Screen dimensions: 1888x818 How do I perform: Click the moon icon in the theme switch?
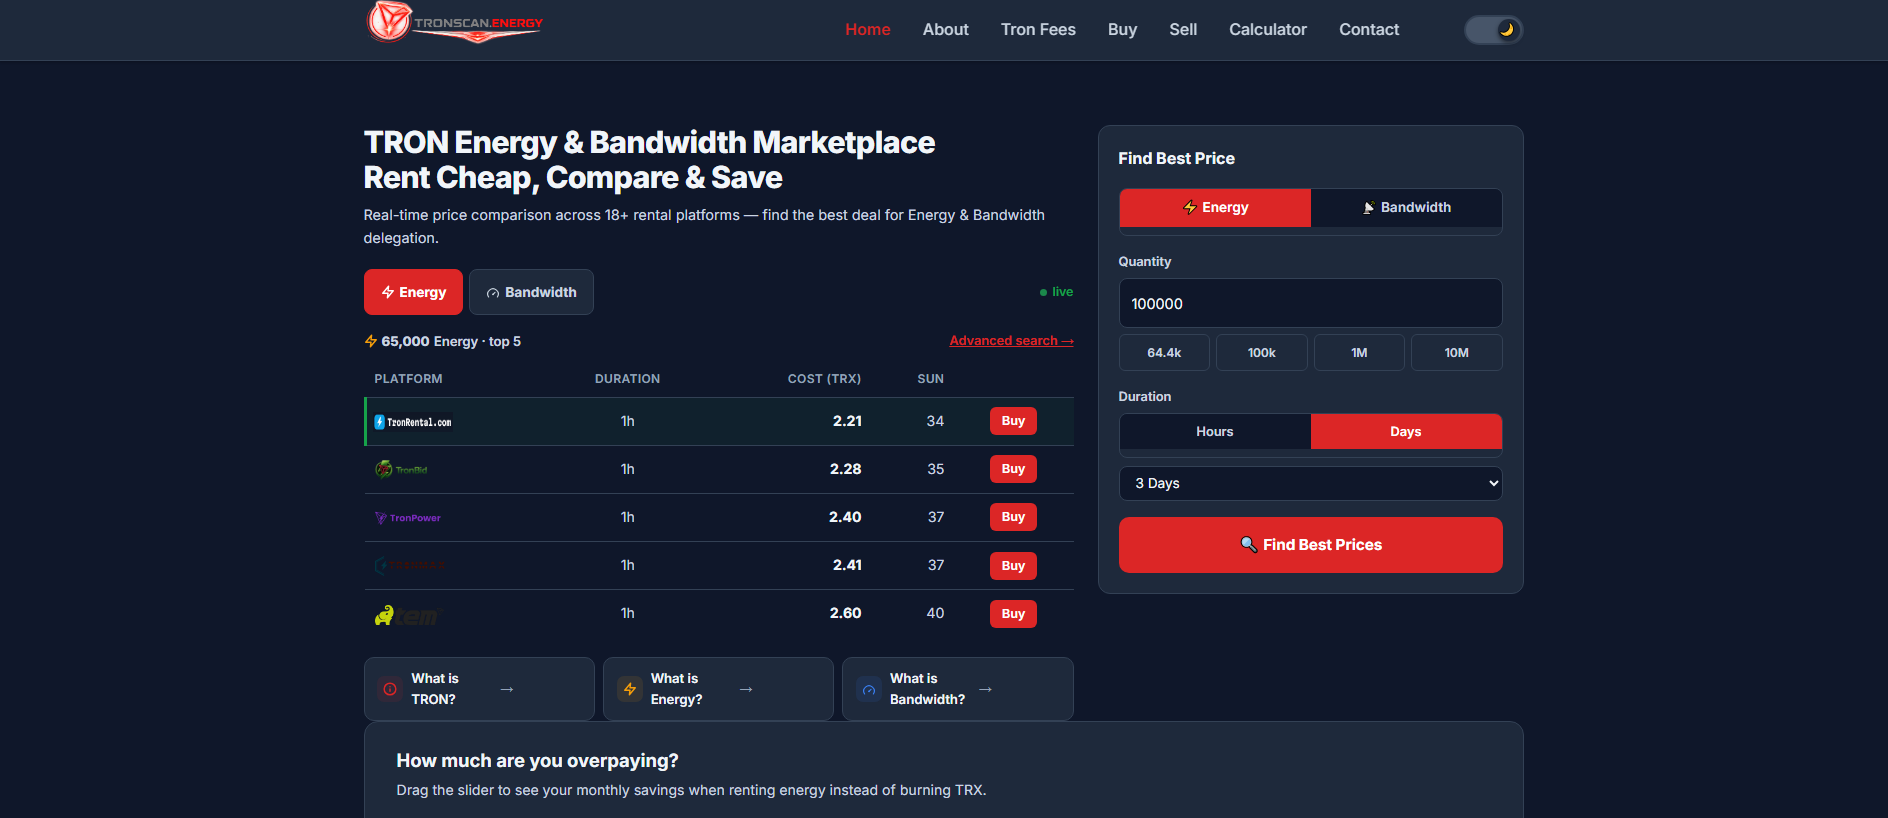pos(1507,30)
